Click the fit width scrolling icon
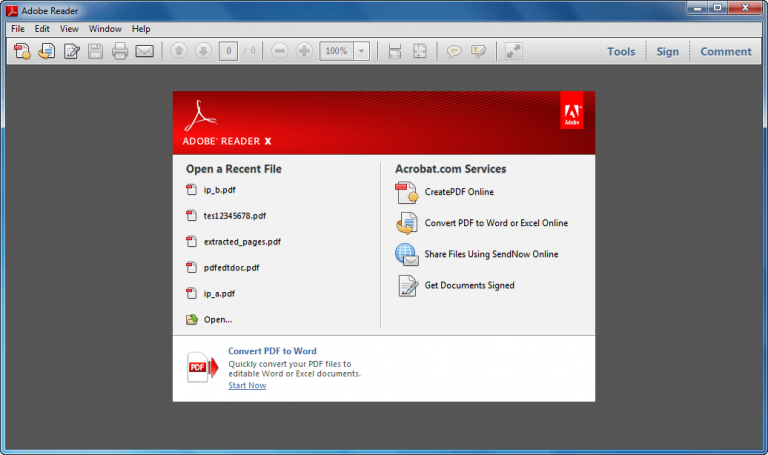 (395, 51)
